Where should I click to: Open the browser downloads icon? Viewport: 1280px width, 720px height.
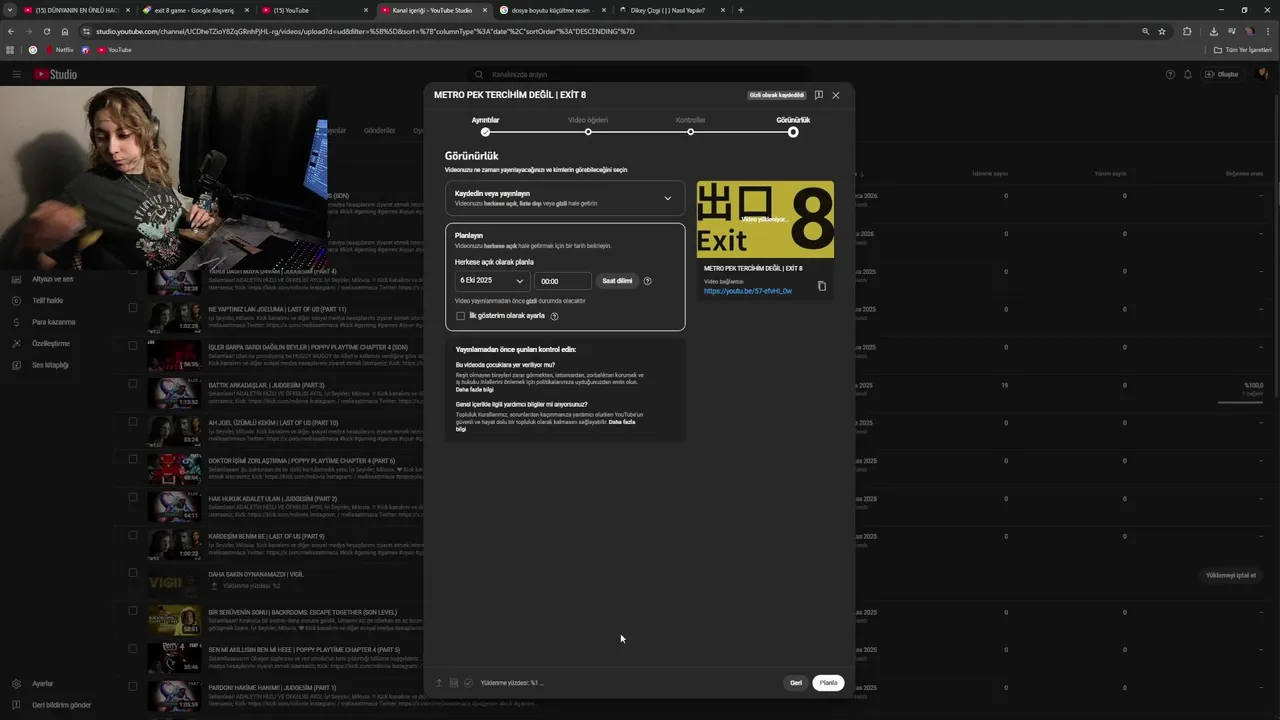(1213, 31)
